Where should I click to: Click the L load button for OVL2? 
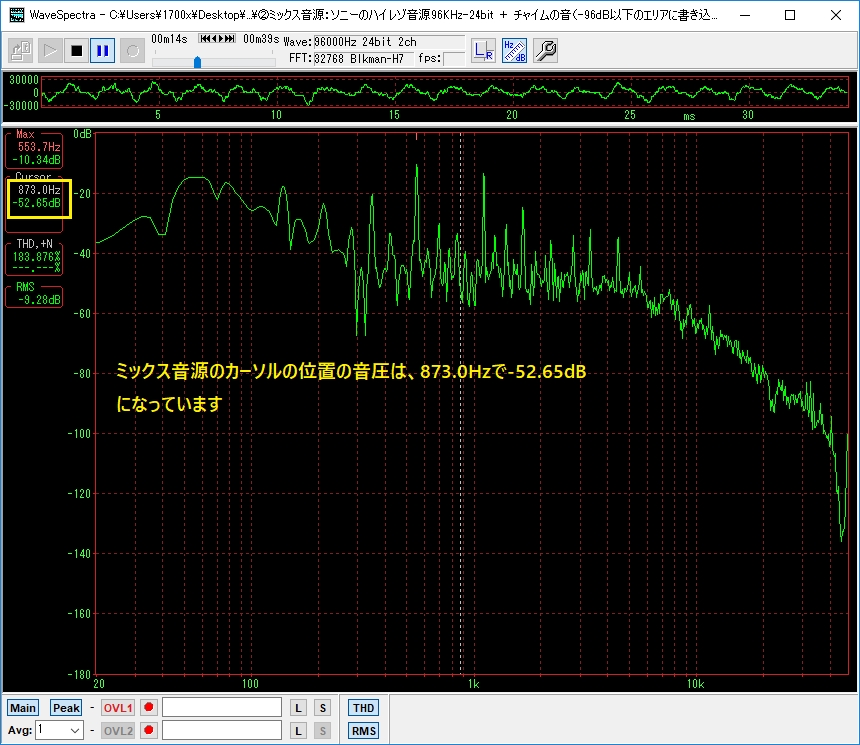[298, 731]
